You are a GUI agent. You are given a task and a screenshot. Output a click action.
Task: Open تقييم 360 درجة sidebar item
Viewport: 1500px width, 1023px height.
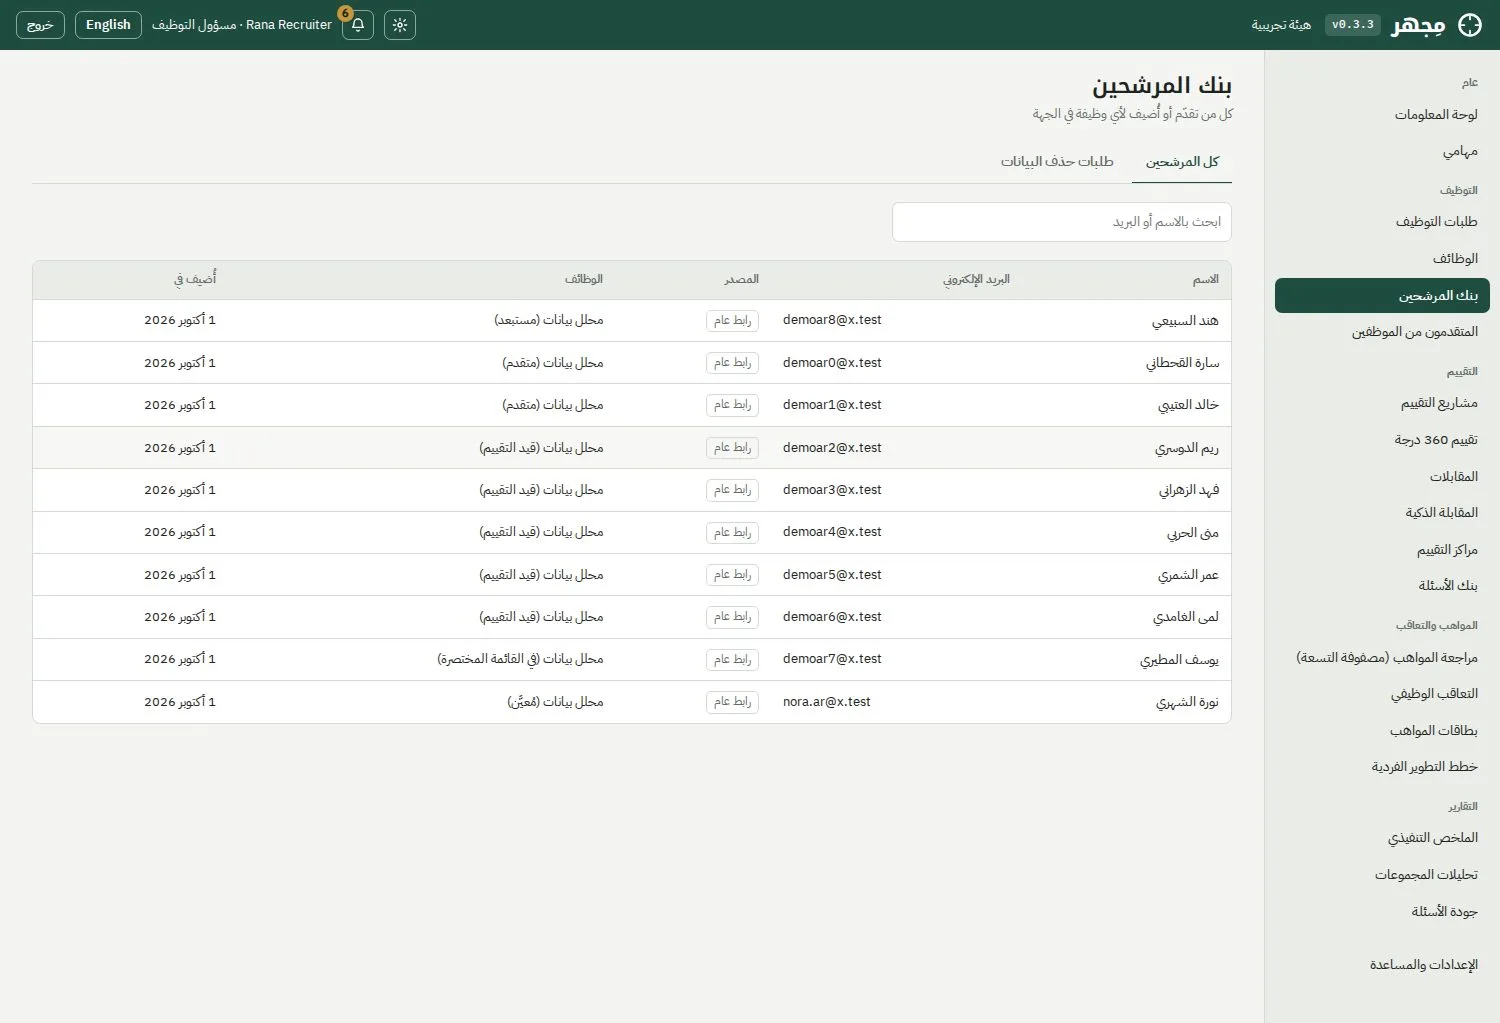click(x=1382, y=440)
